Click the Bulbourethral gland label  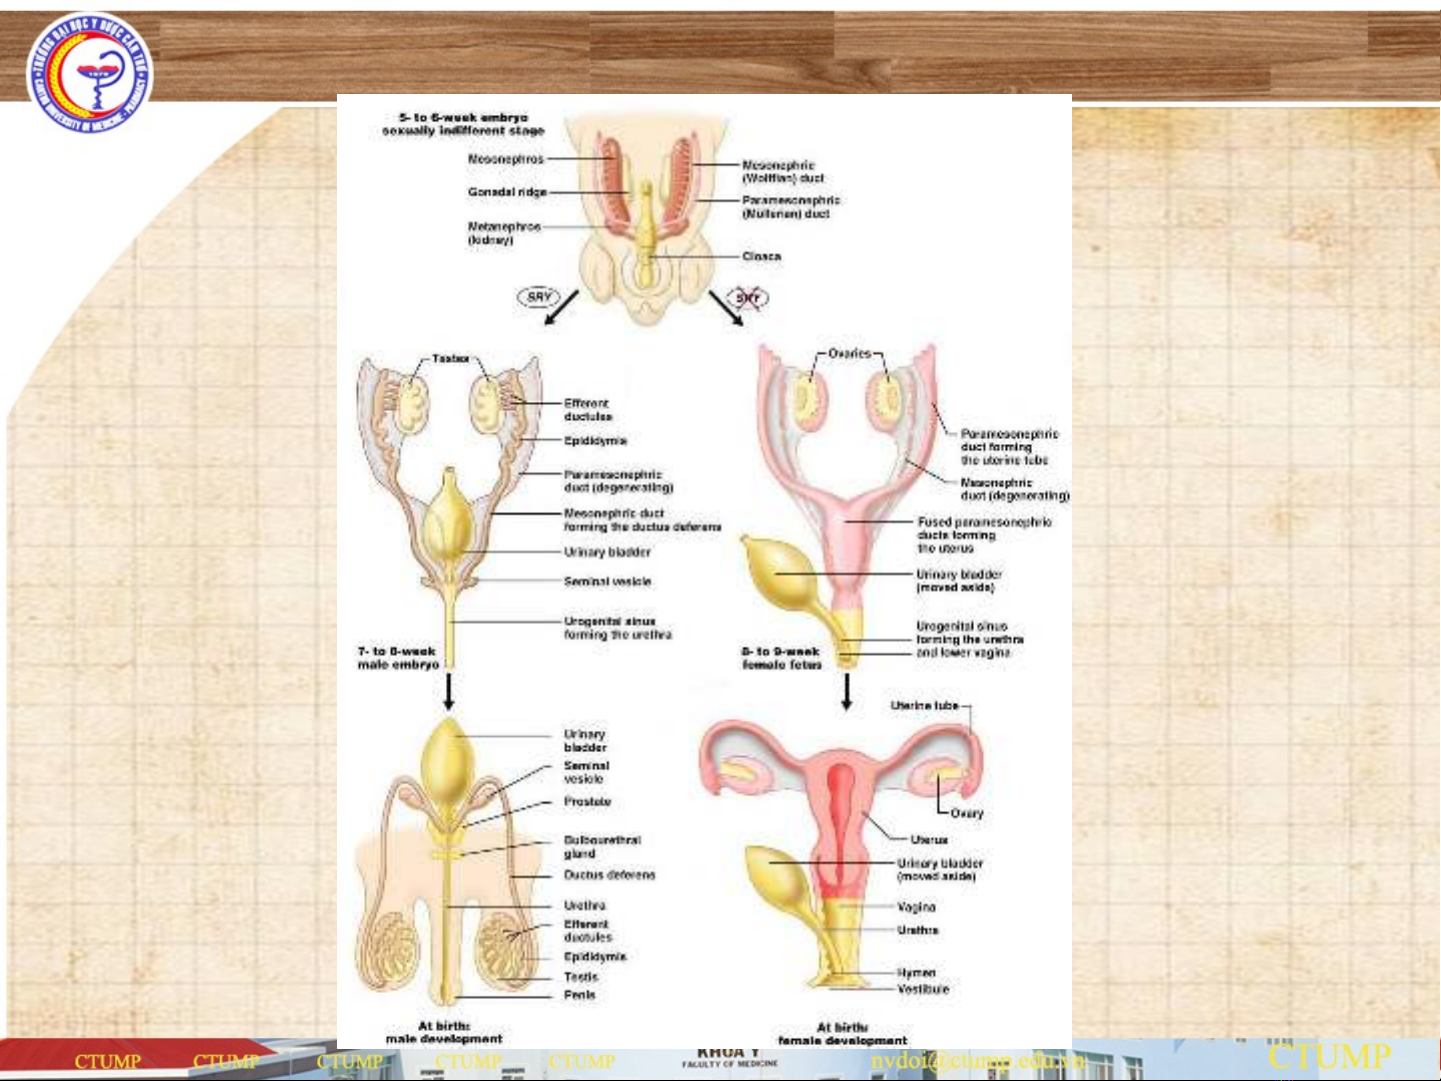(x=602, y=847)
